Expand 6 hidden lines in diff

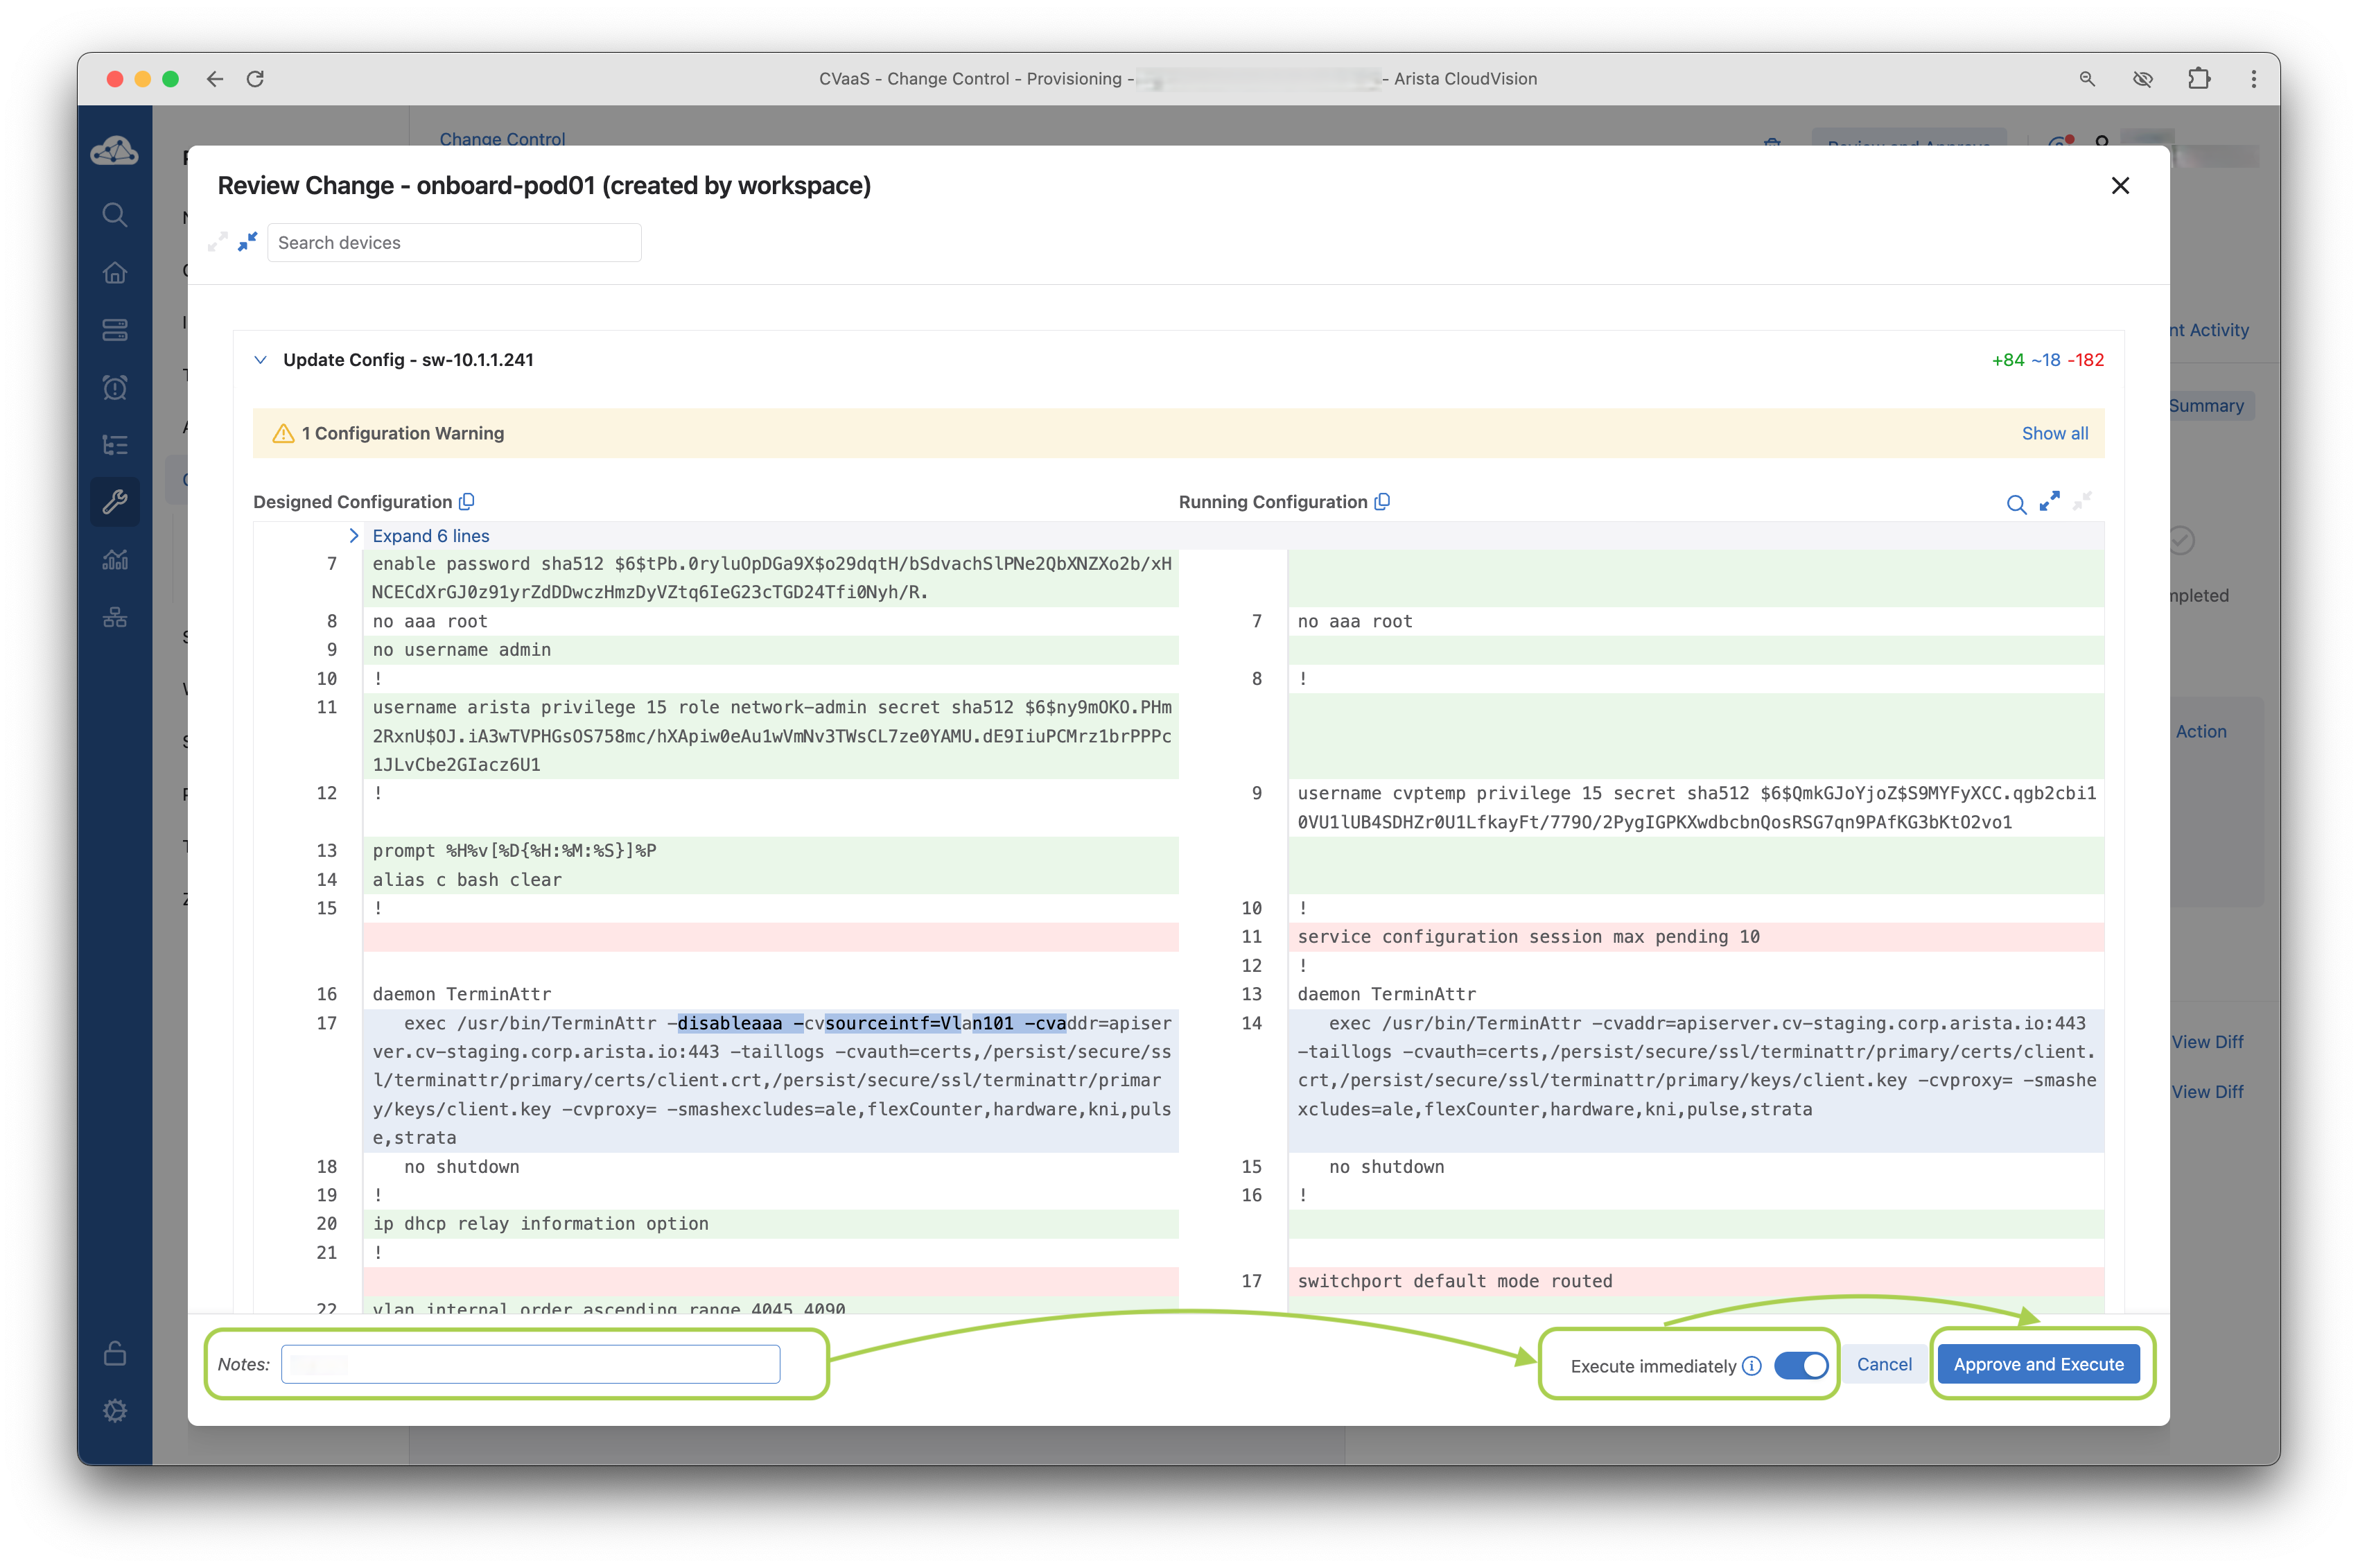[x=430, y=536]
